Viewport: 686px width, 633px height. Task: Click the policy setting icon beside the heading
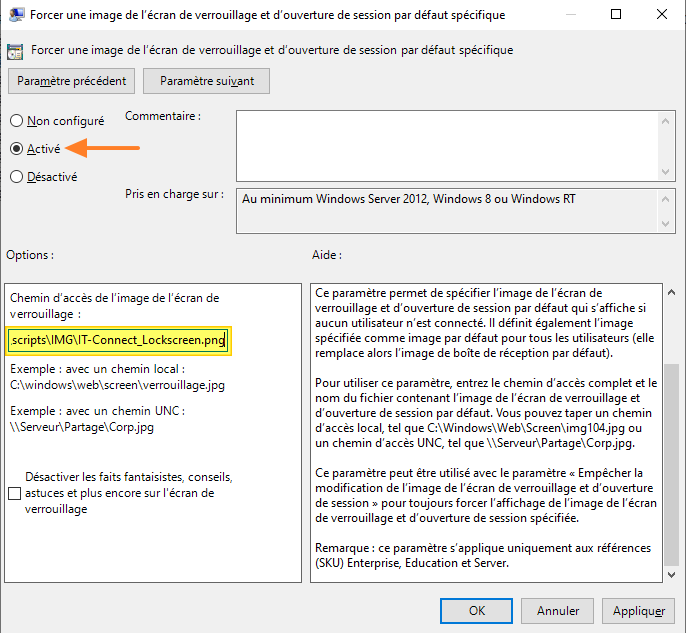15,51
